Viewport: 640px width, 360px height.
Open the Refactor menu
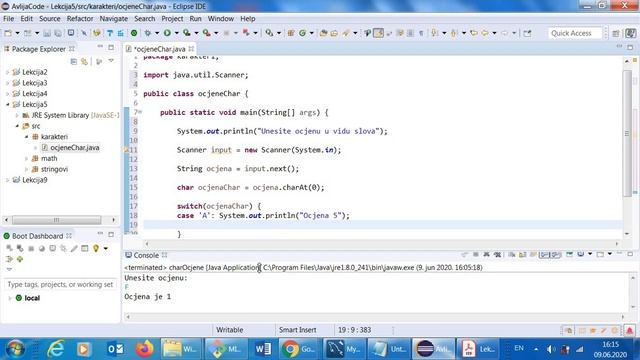click(80, 19)
